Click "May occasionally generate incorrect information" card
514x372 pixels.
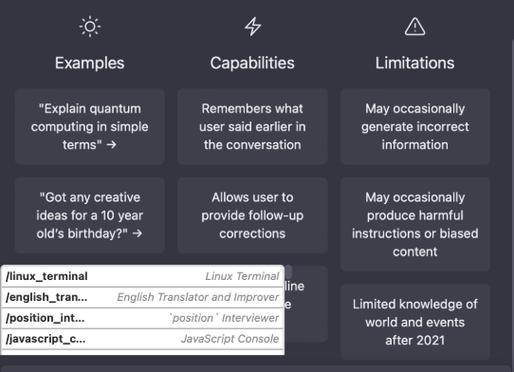tap(415, 126)
